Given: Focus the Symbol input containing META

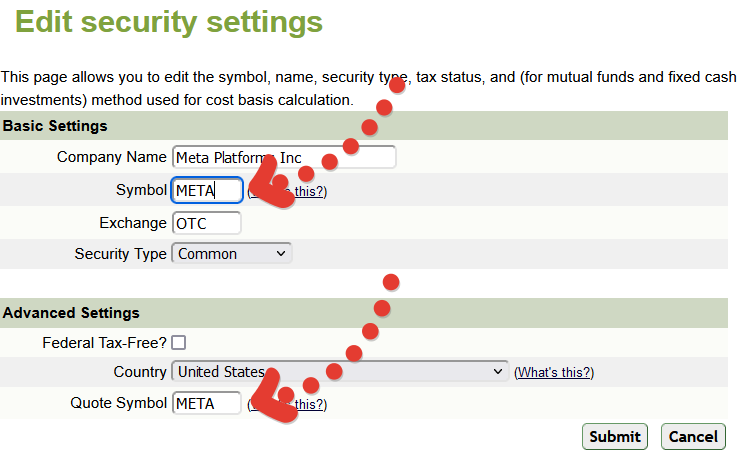Looking at the screenshot, I should click(207, 190).
